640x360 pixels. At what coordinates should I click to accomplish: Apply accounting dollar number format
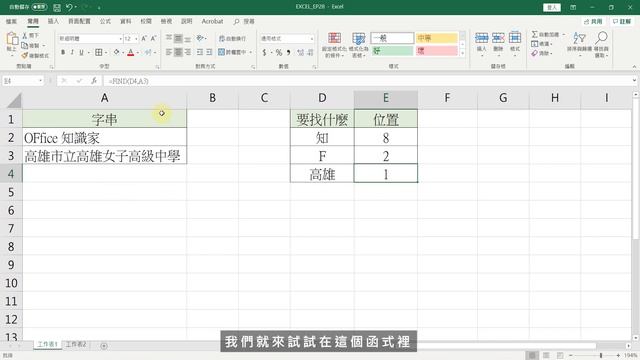(264, 52)
